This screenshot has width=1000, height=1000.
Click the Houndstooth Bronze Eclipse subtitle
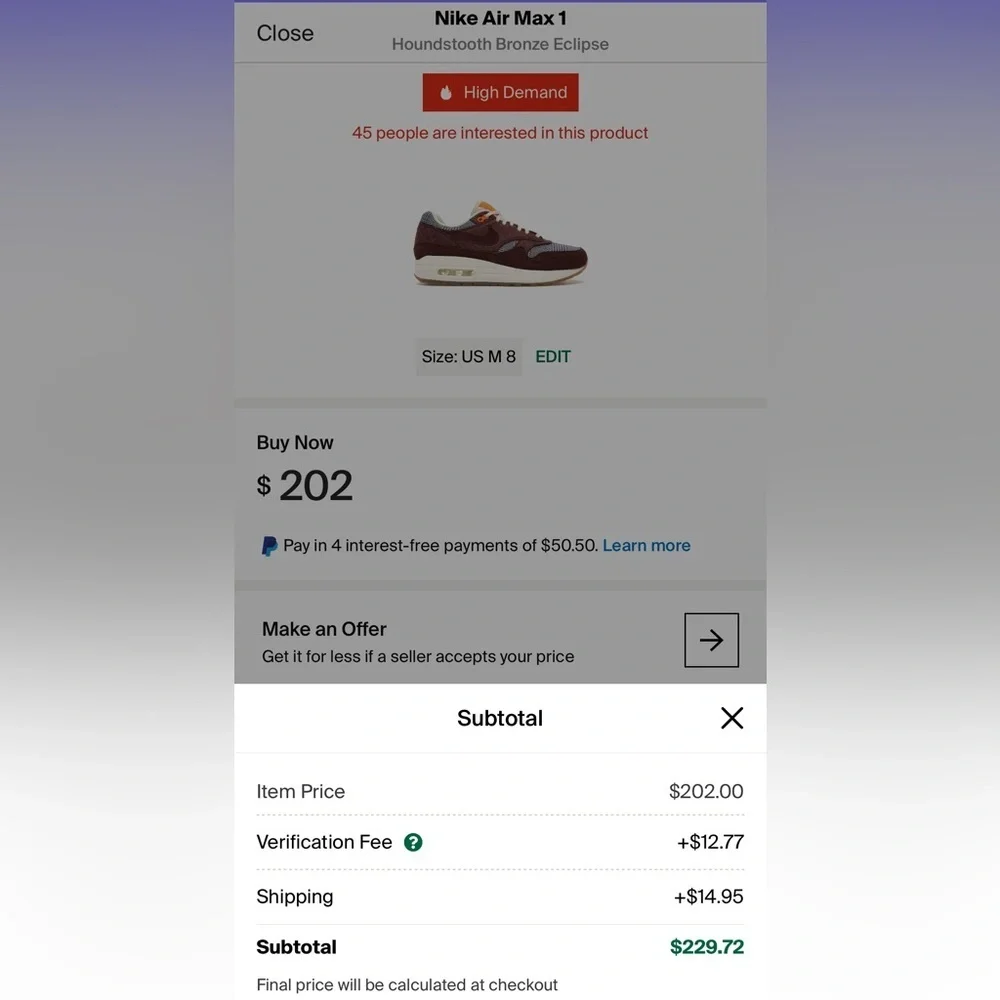coord(500,44)
